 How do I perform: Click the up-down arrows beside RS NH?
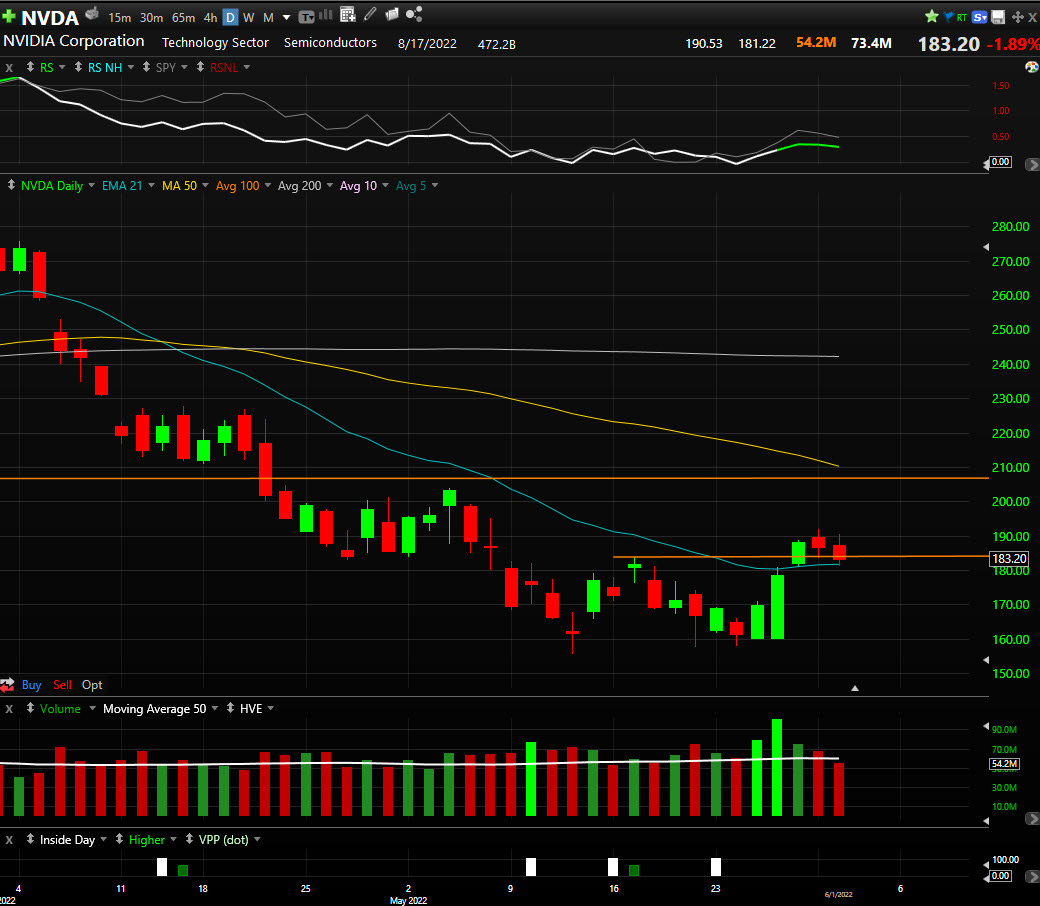[x=78, y=67]
